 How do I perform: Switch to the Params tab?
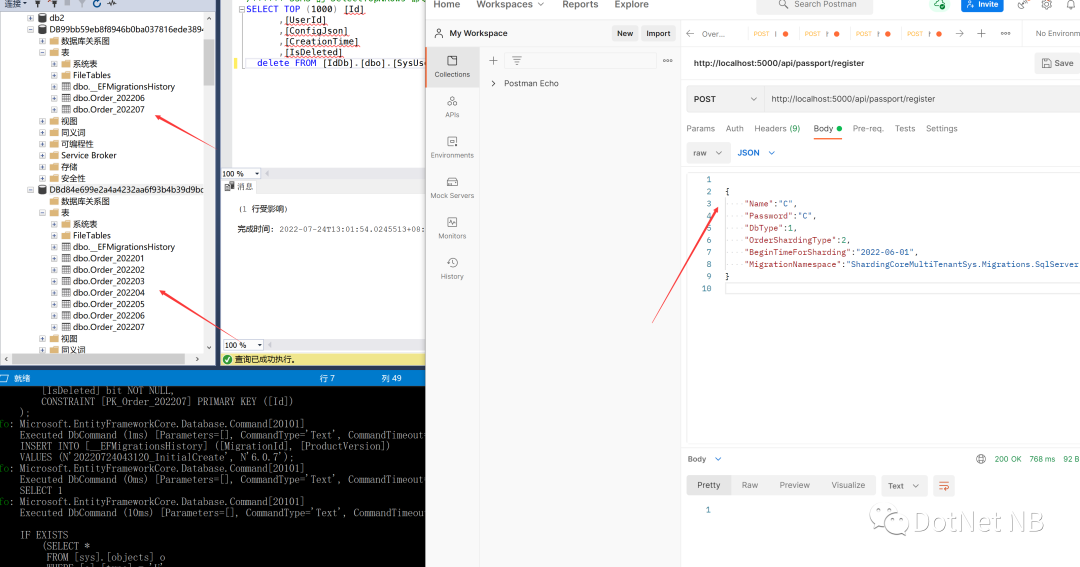pyautogui.click(x=700, y=129)
